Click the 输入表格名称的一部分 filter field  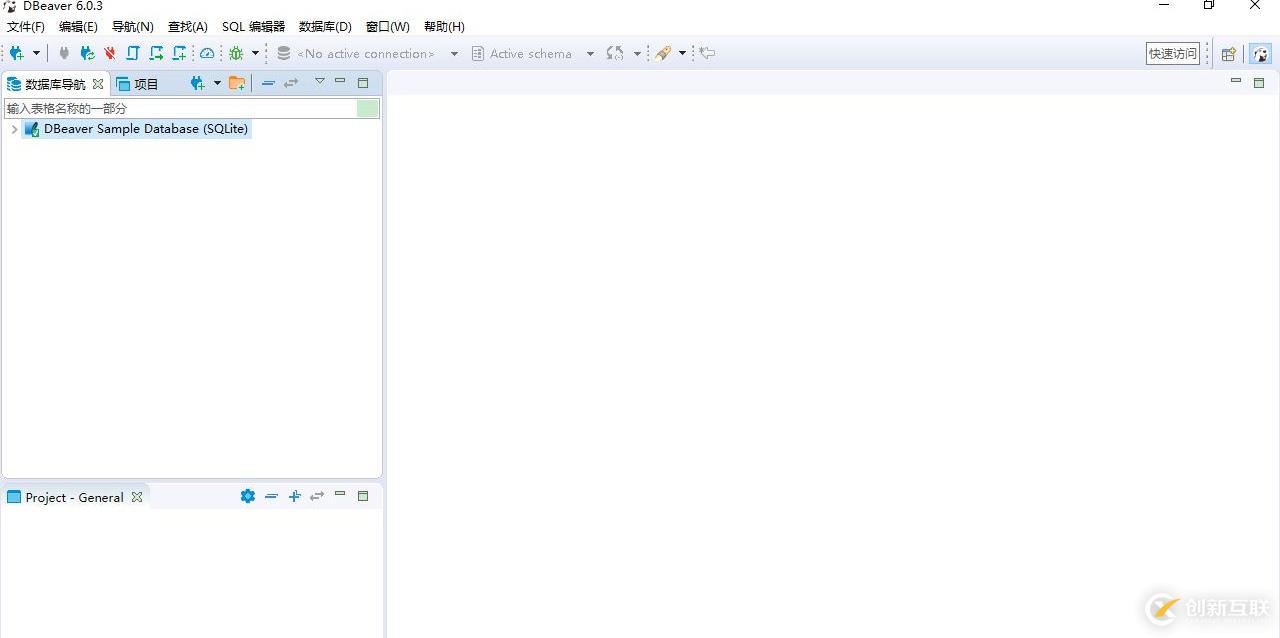coord(180,108)
